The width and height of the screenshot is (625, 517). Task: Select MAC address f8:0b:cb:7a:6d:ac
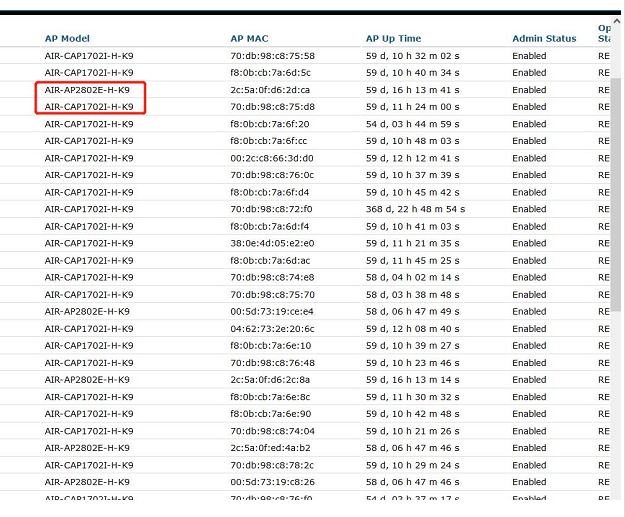tap(270, 260)
